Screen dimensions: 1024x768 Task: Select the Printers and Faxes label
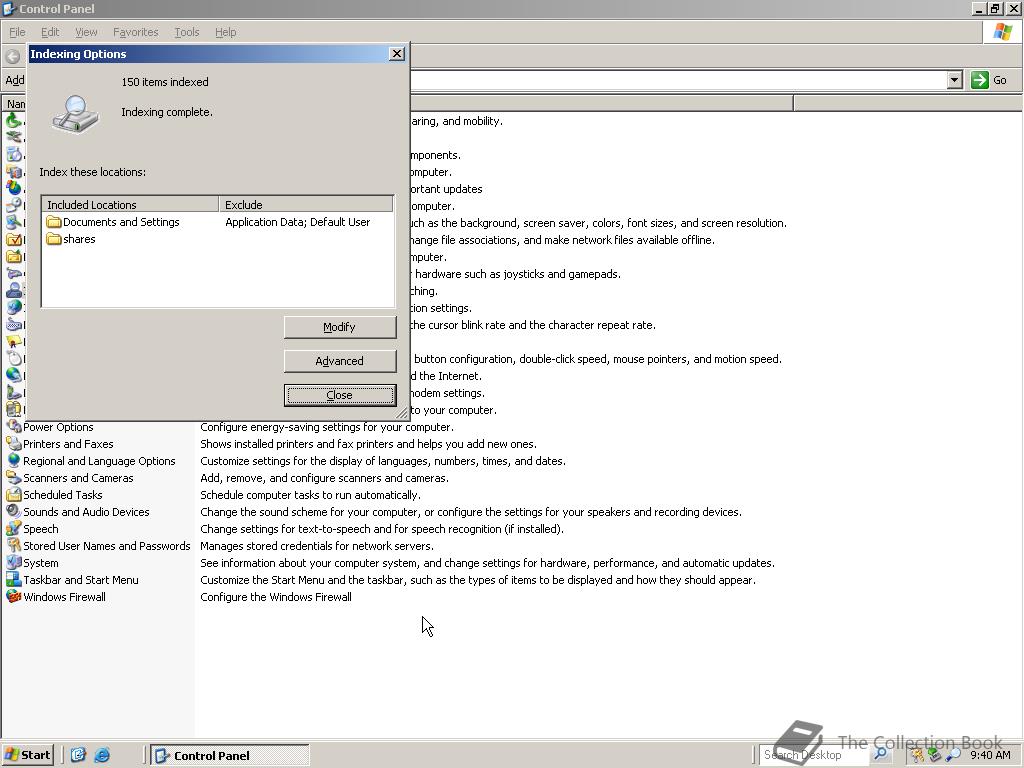pos(68,444)
